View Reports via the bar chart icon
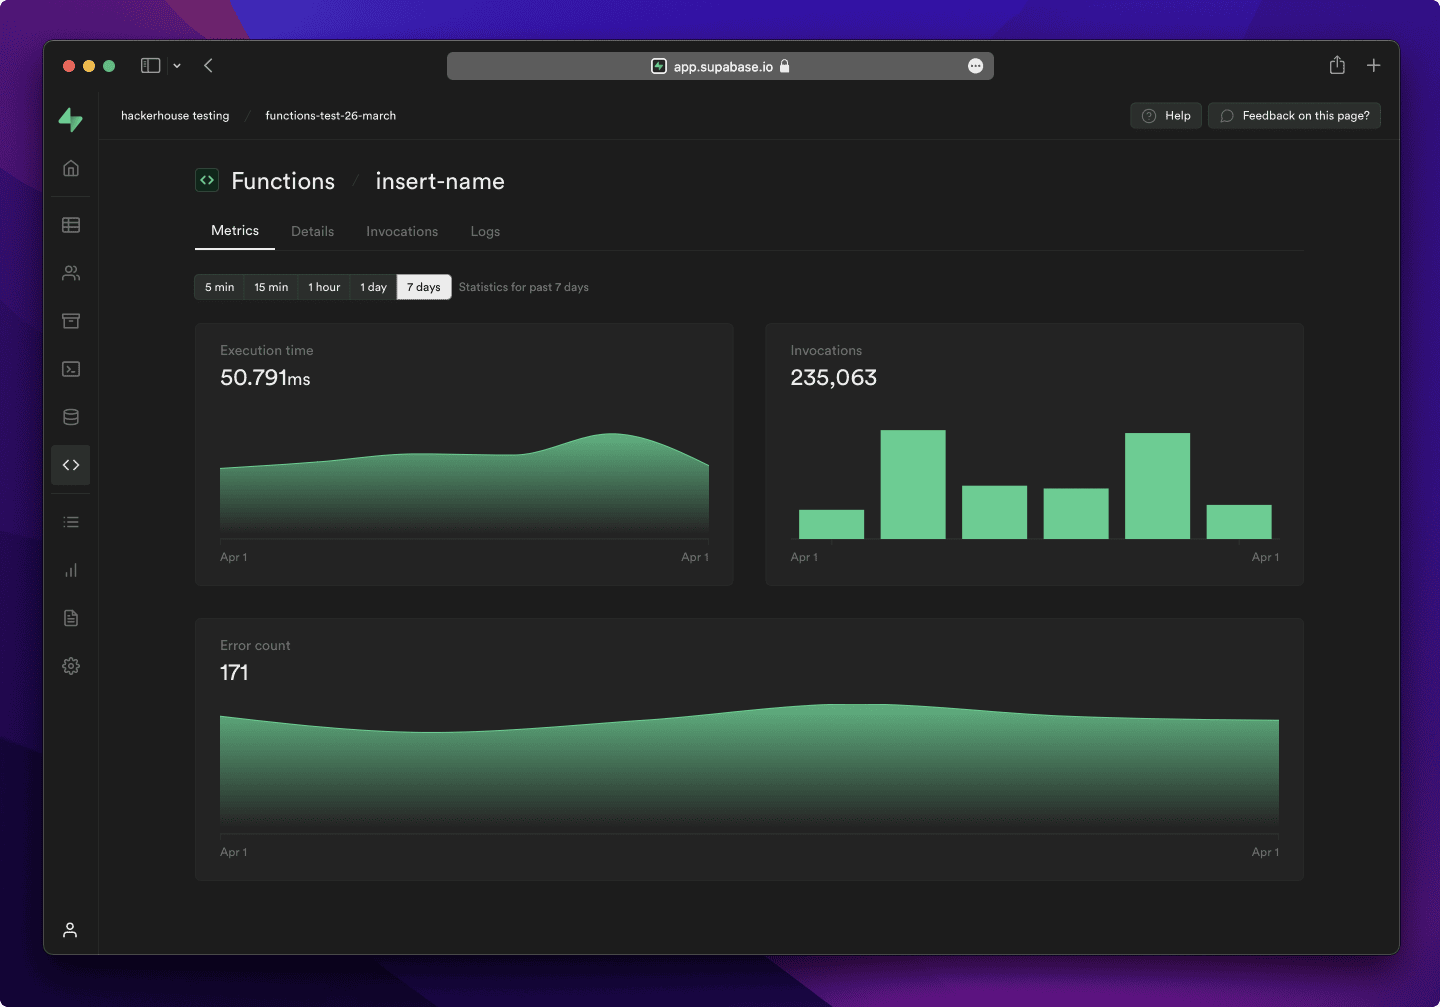This screenshot has width=1440, height=1007. 70,569
